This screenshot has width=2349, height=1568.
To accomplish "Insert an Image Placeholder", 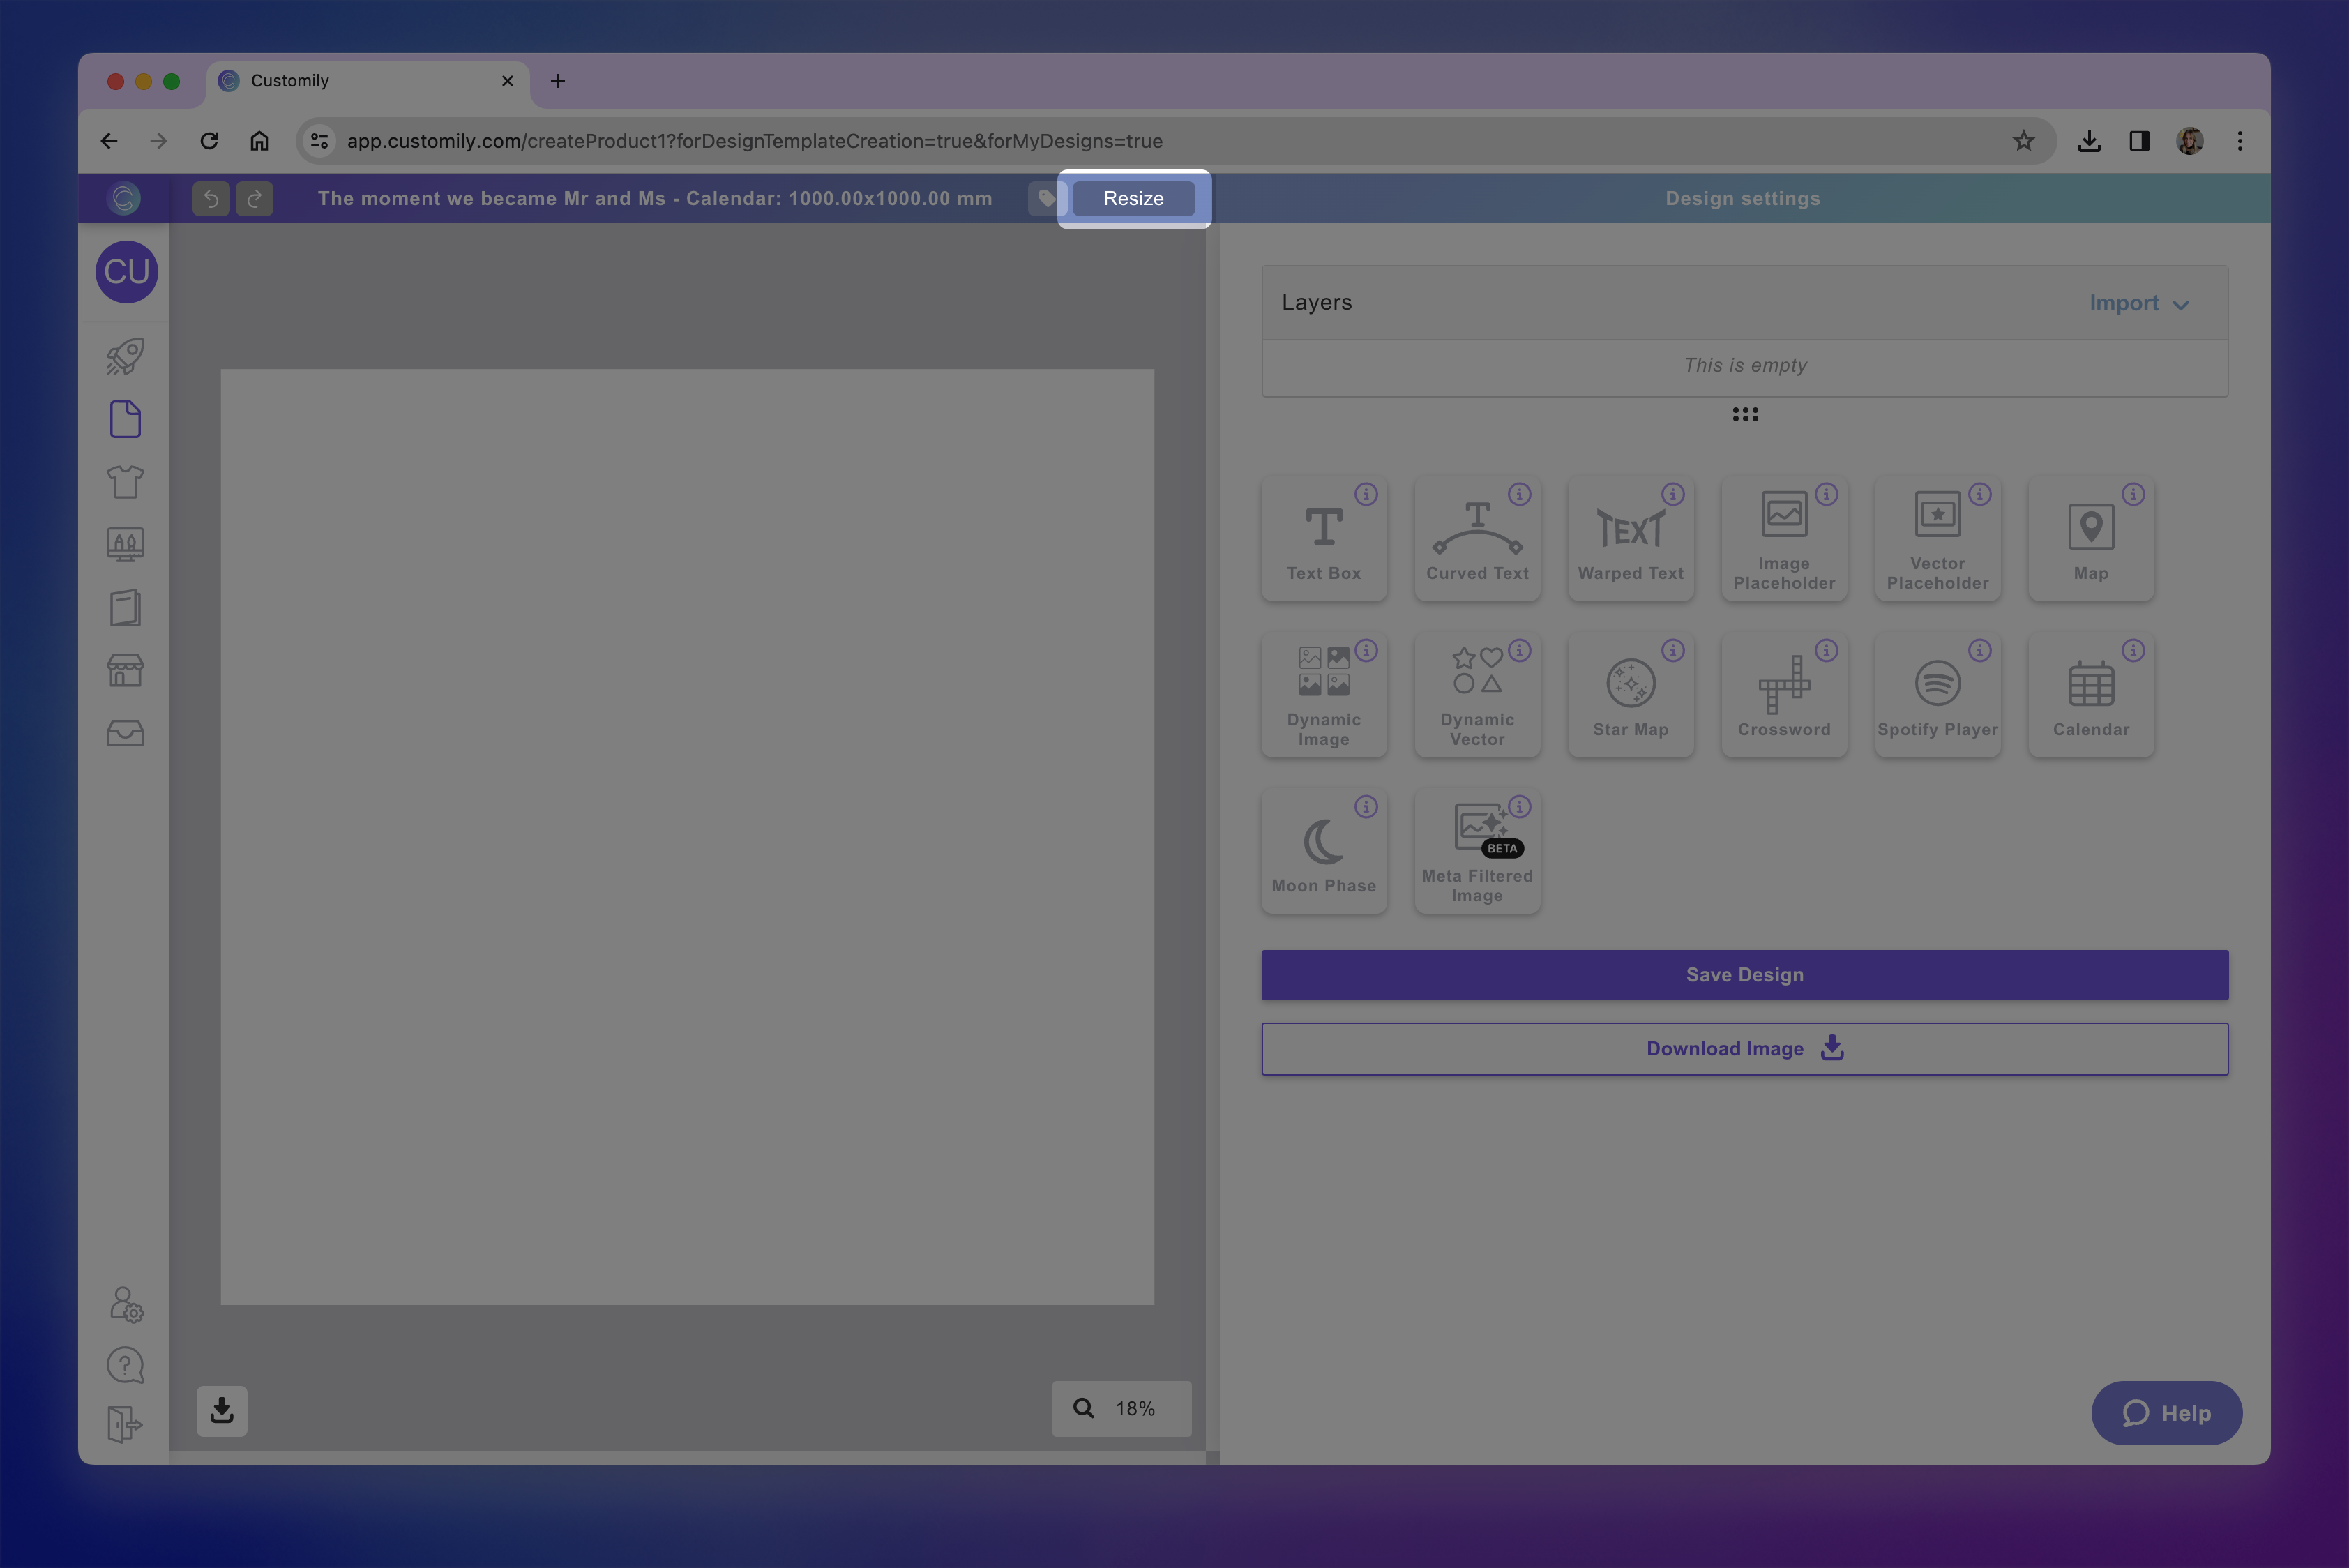I will click(1784, 539).
